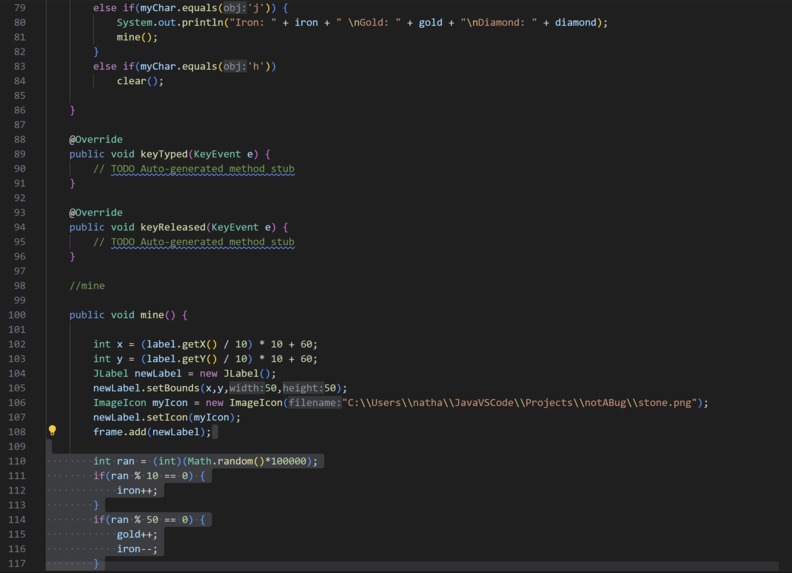Click the 'iron++;' statement
Image resolution: width=792 pixels, height=573 pixels.
pyautogui.click(x=137, y=491)
